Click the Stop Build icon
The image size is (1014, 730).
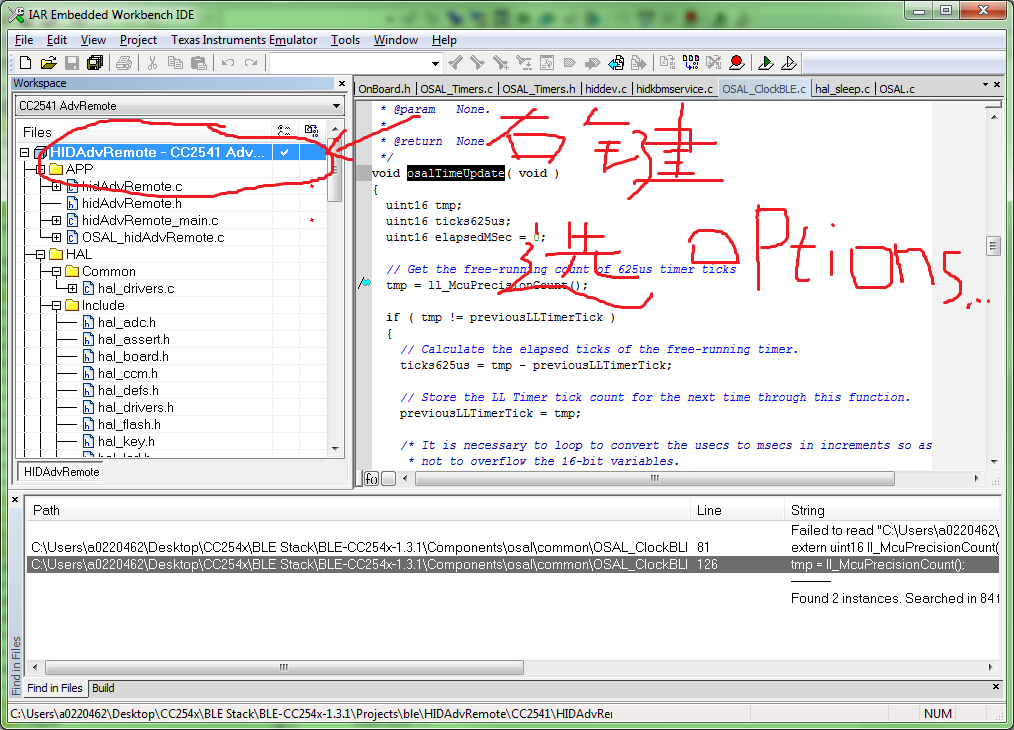point(713,63)
